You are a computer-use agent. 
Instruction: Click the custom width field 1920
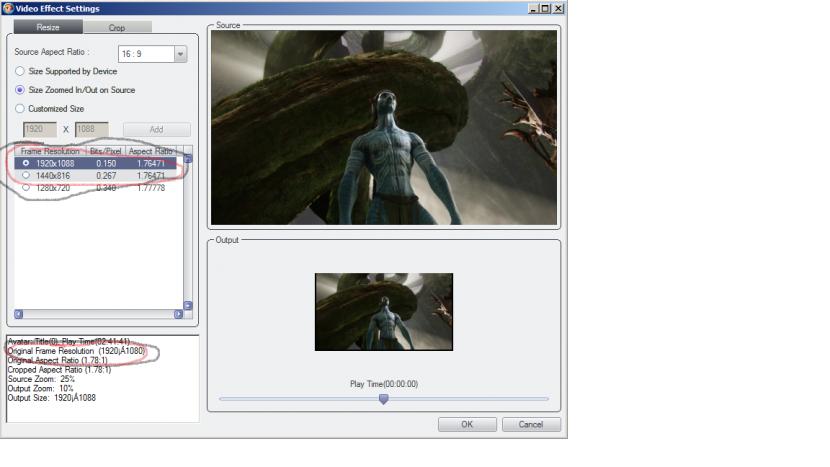point(40,129)
